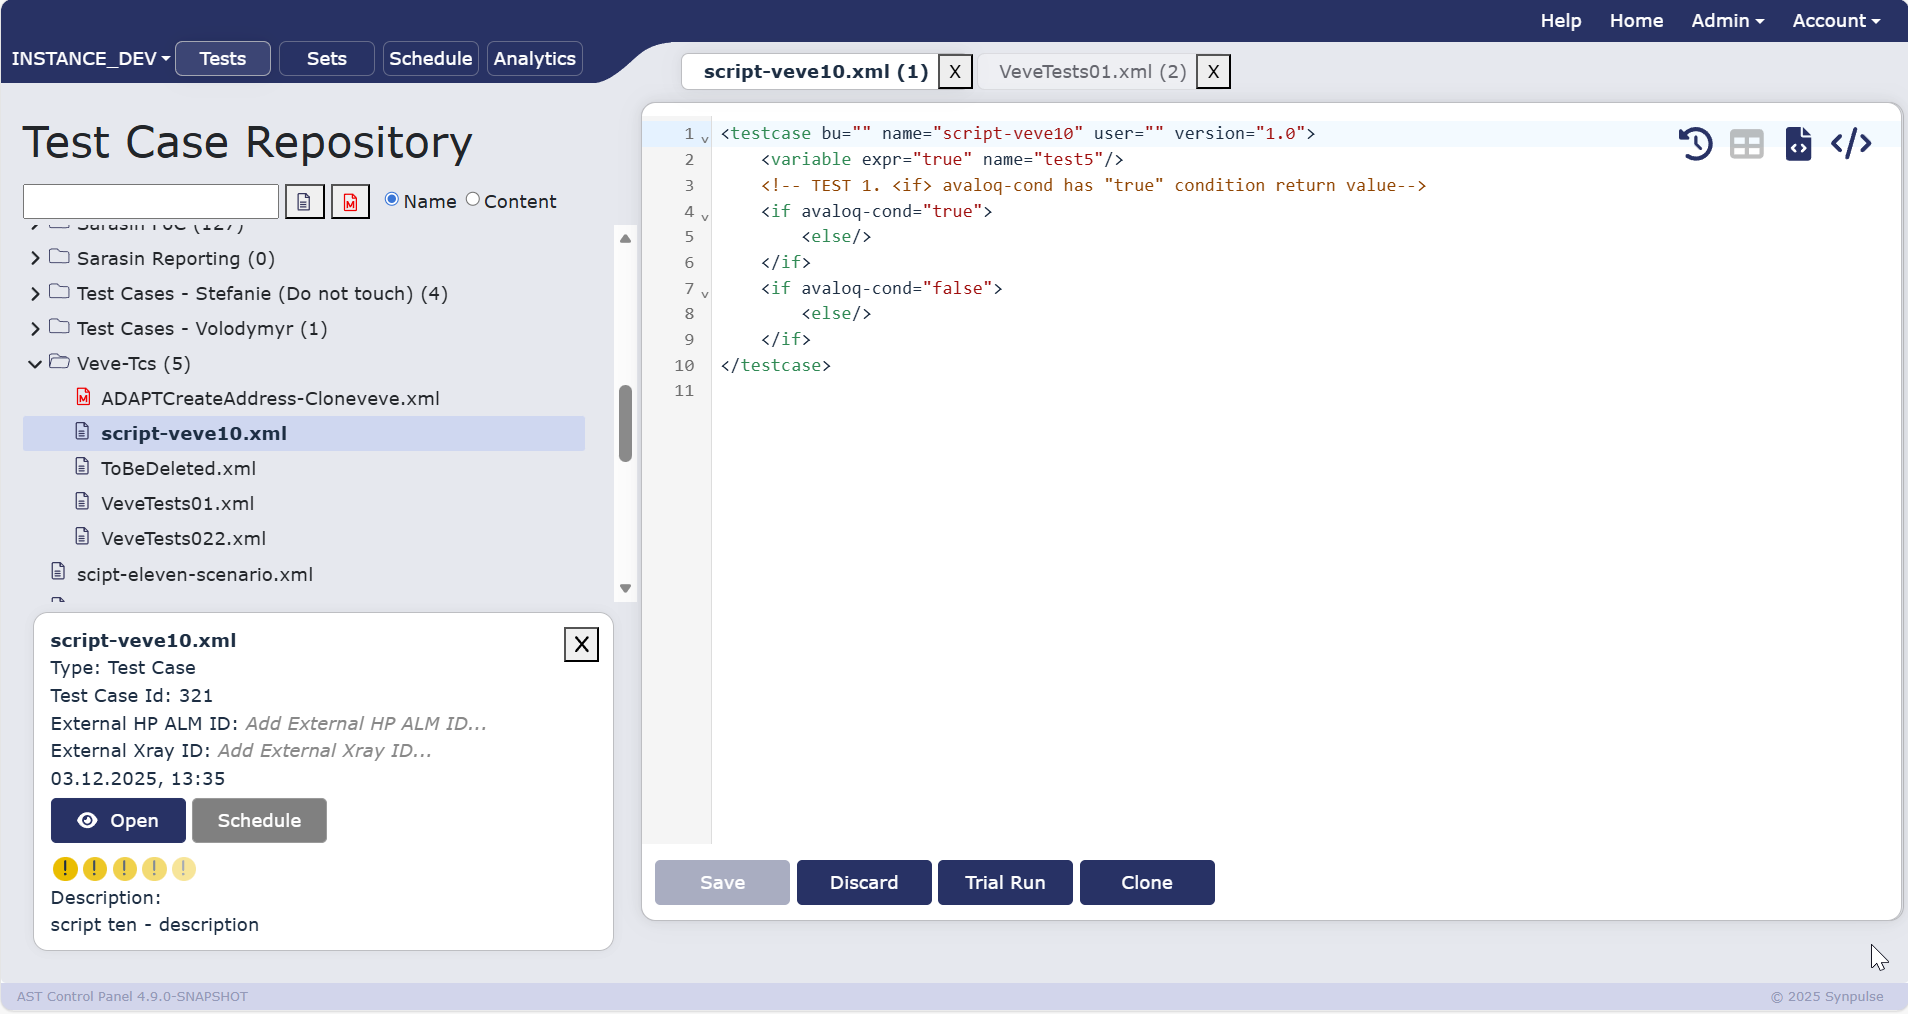
Task: Click the tree scrollbar up arrow
Action: tap(625, 238)
